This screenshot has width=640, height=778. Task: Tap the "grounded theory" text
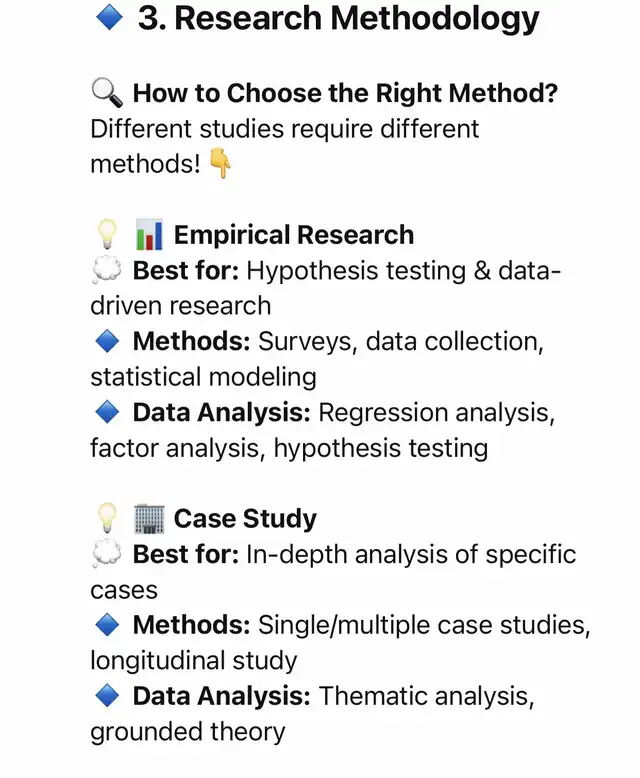(x=187, y=732)
